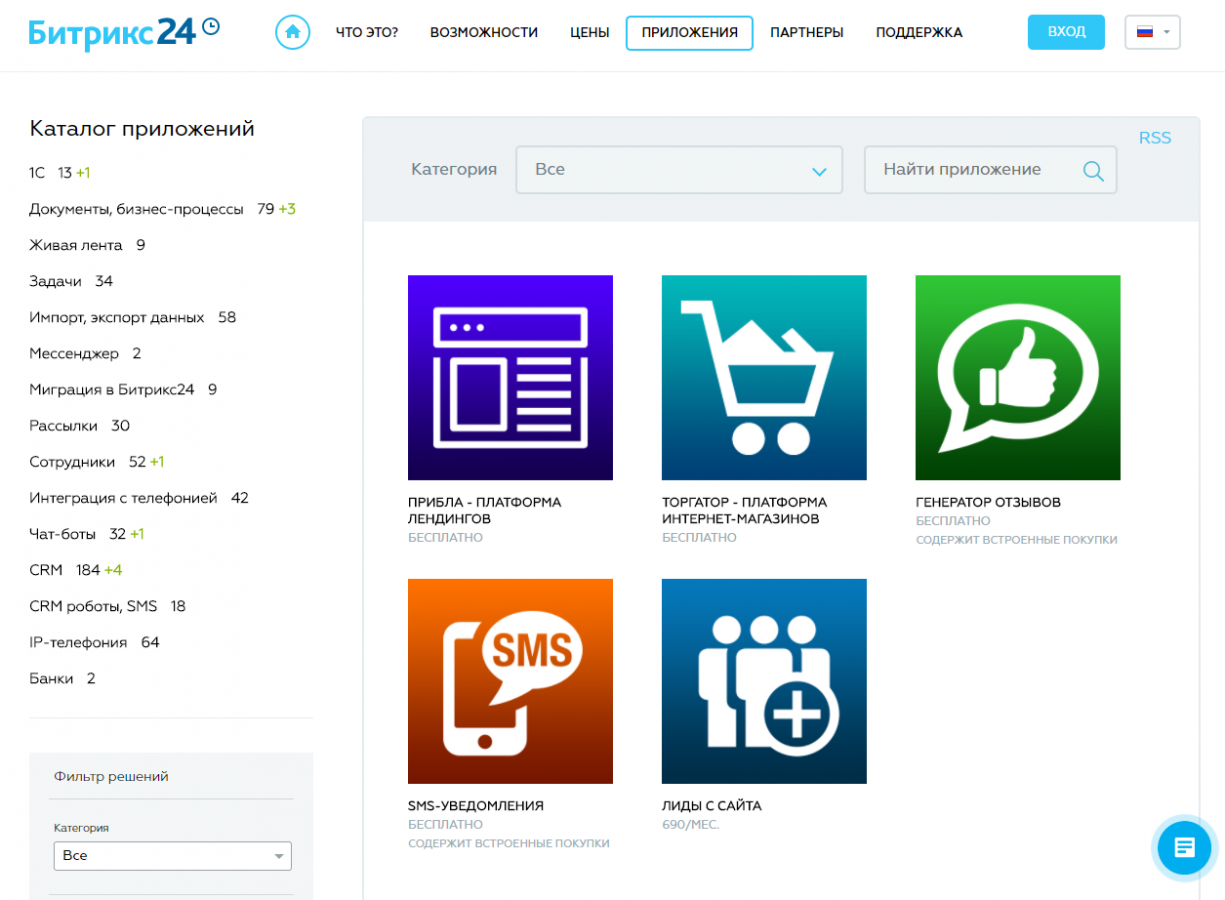Navigate to Поддержка menu item

pos(918,33)
